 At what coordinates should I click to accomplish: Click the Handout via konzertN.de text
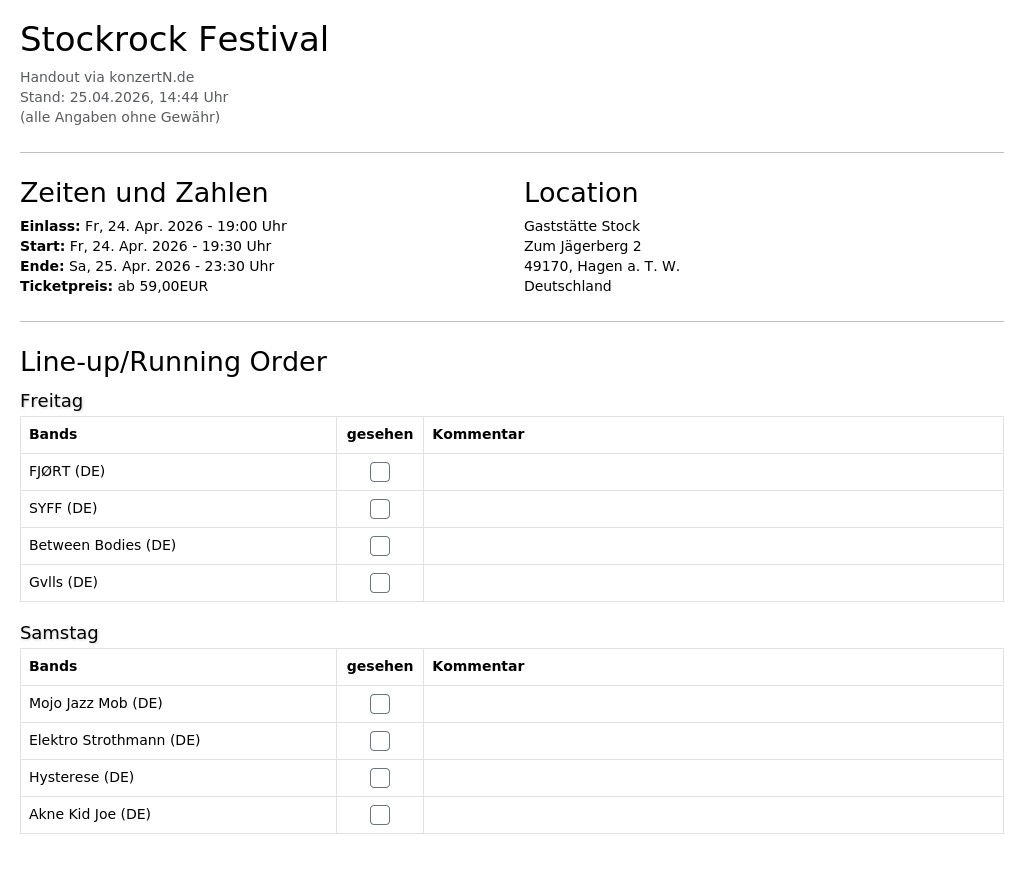[x=107, y=77]
